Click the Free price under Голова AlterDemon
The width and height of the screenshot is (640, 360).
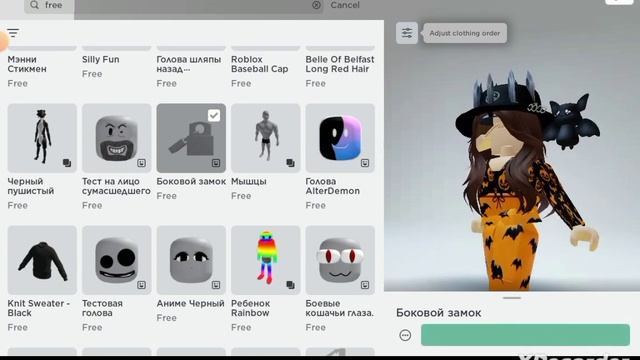(x=316, y=206)
